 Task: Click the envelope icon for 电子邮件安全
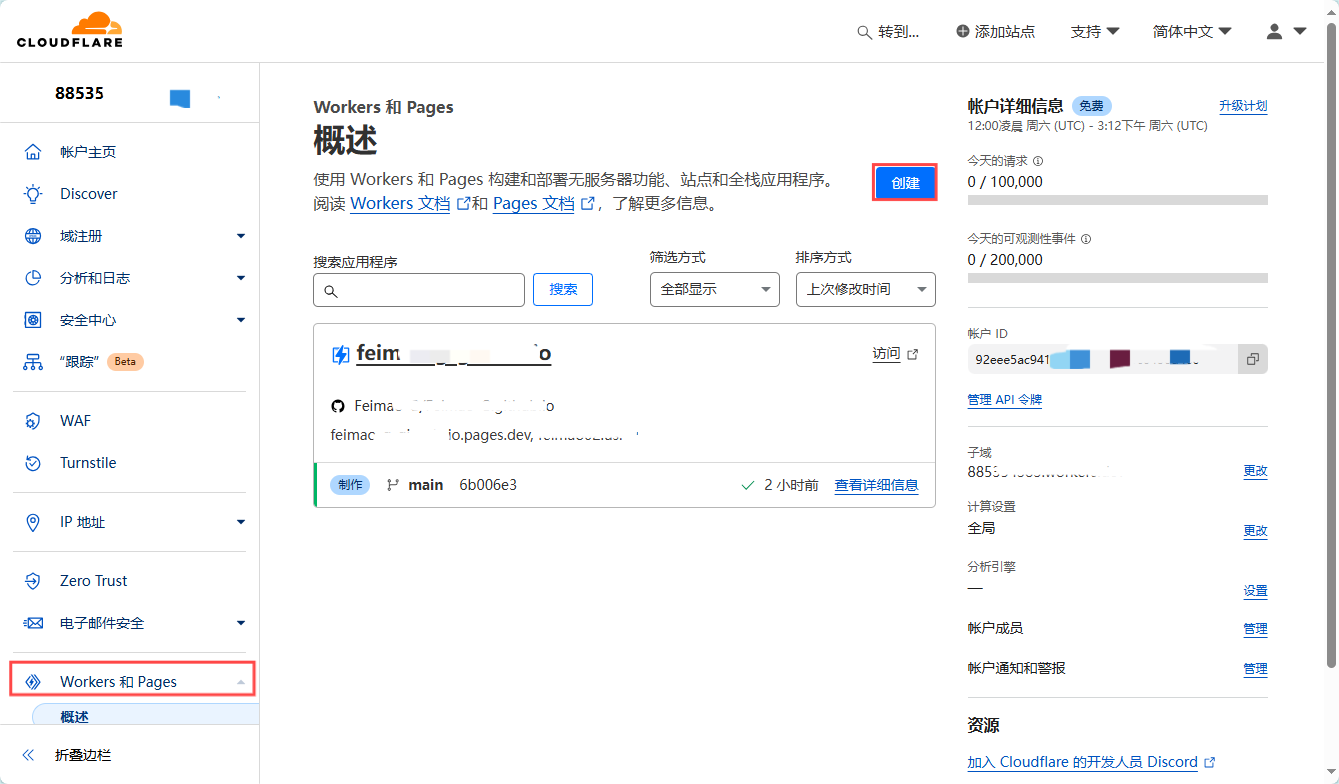pyautogui.click(x=33, y=623)
